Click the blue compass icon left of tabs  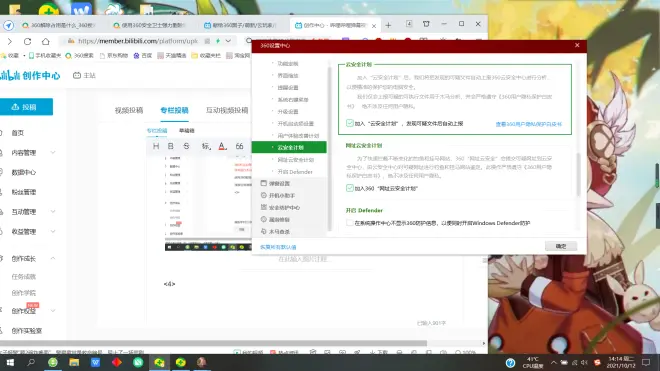8,25
